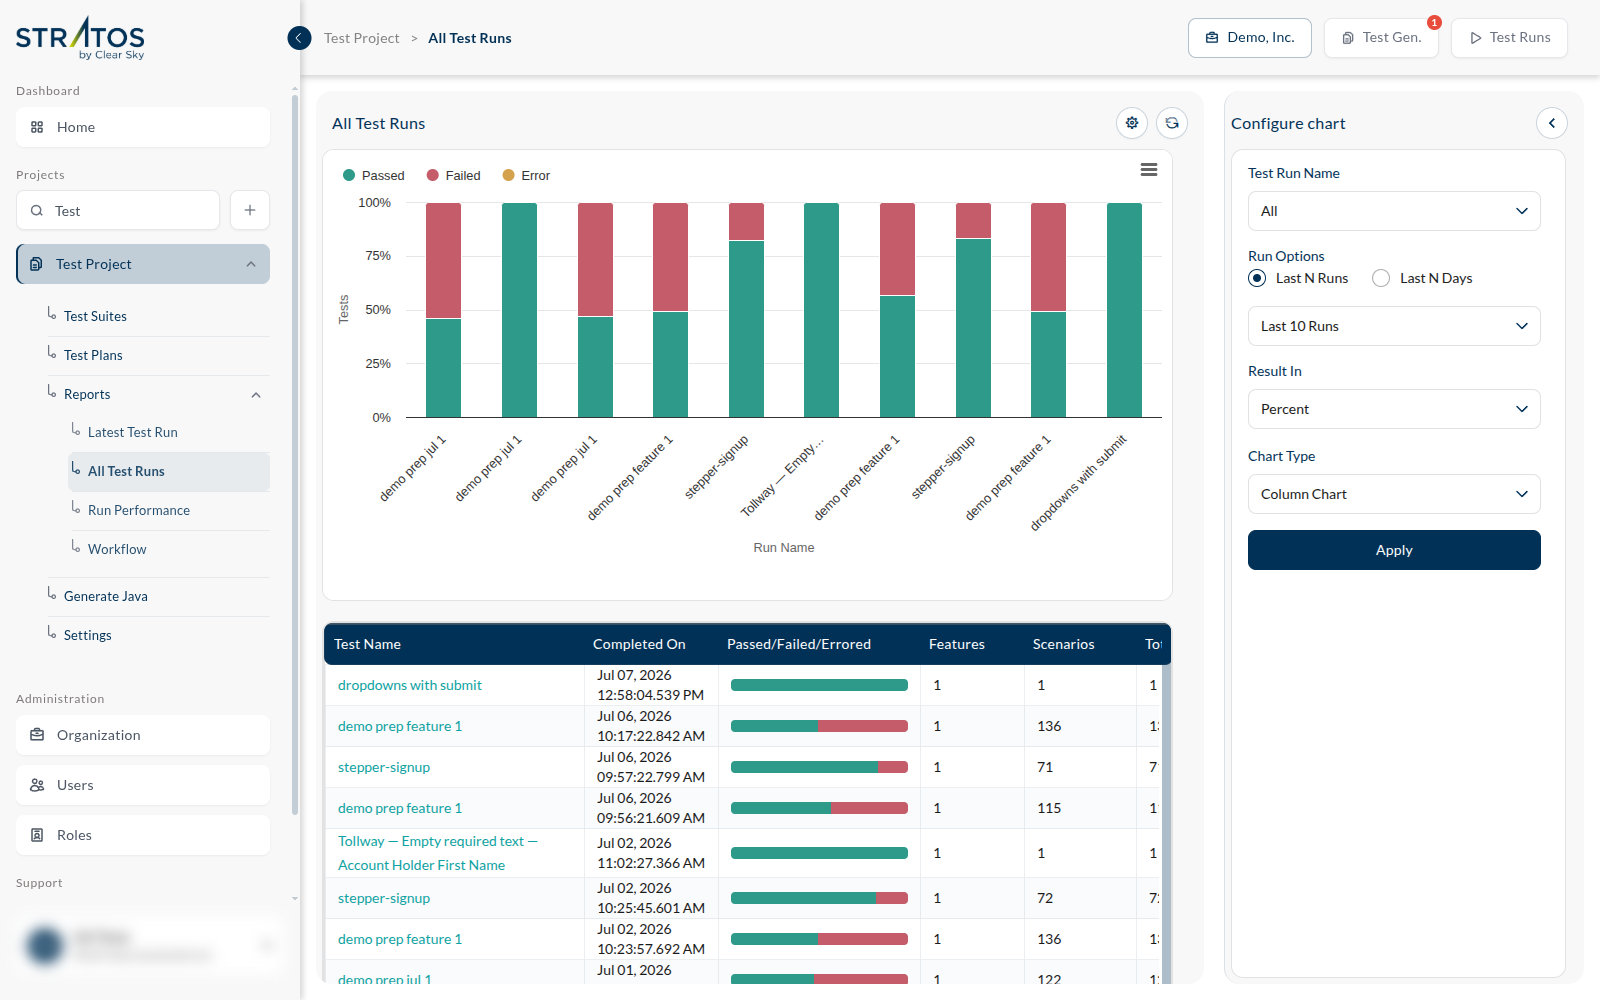Open chart settings gear icon

(1132, 123)
